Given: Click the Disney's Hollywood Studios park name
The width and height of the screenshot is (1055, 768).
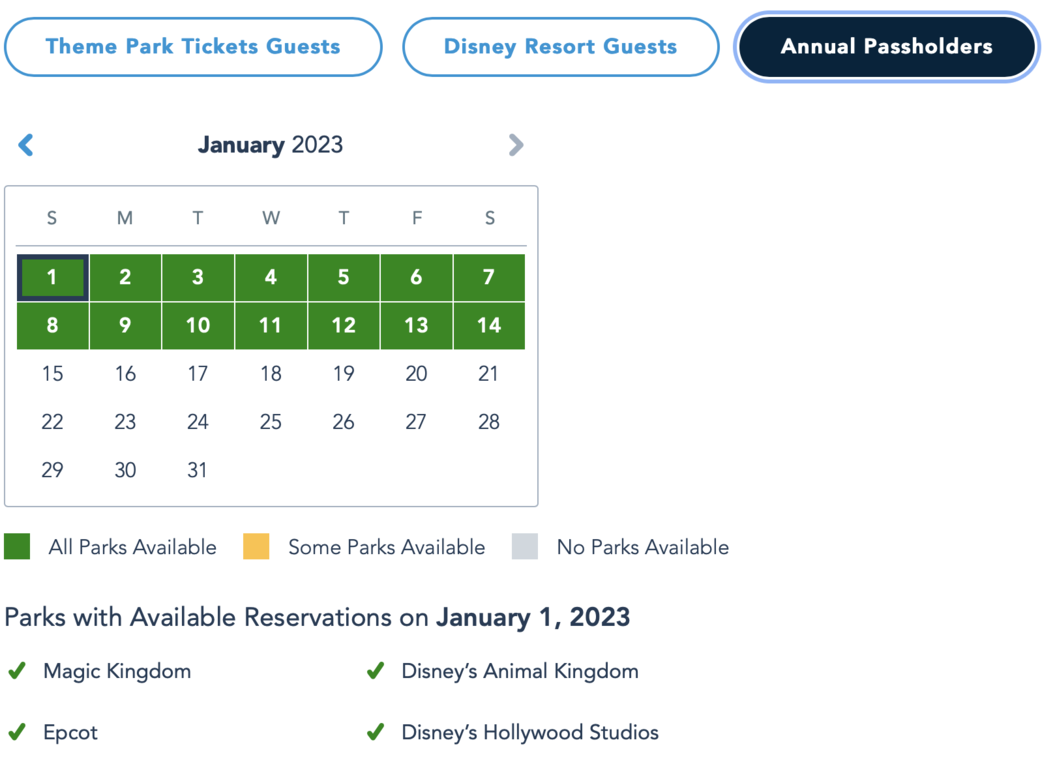Looking at the screenshot, I should (530, 732).
